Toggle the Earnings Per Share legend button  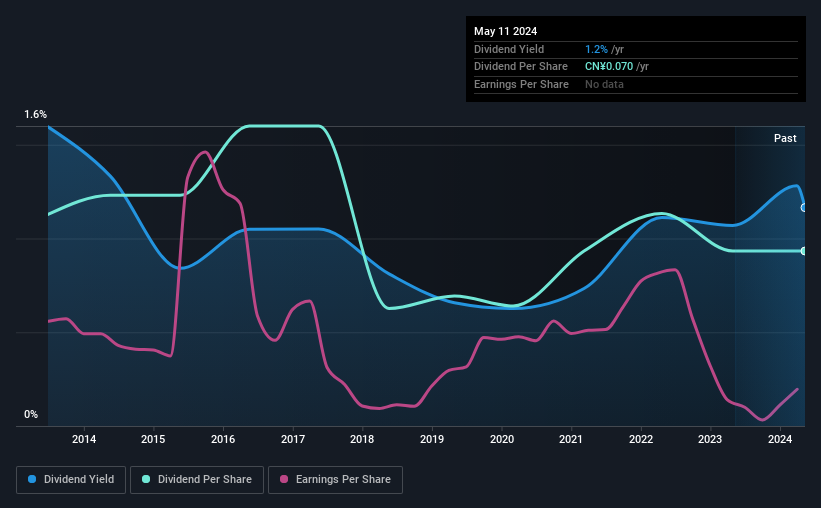click(x=335, y=480)
